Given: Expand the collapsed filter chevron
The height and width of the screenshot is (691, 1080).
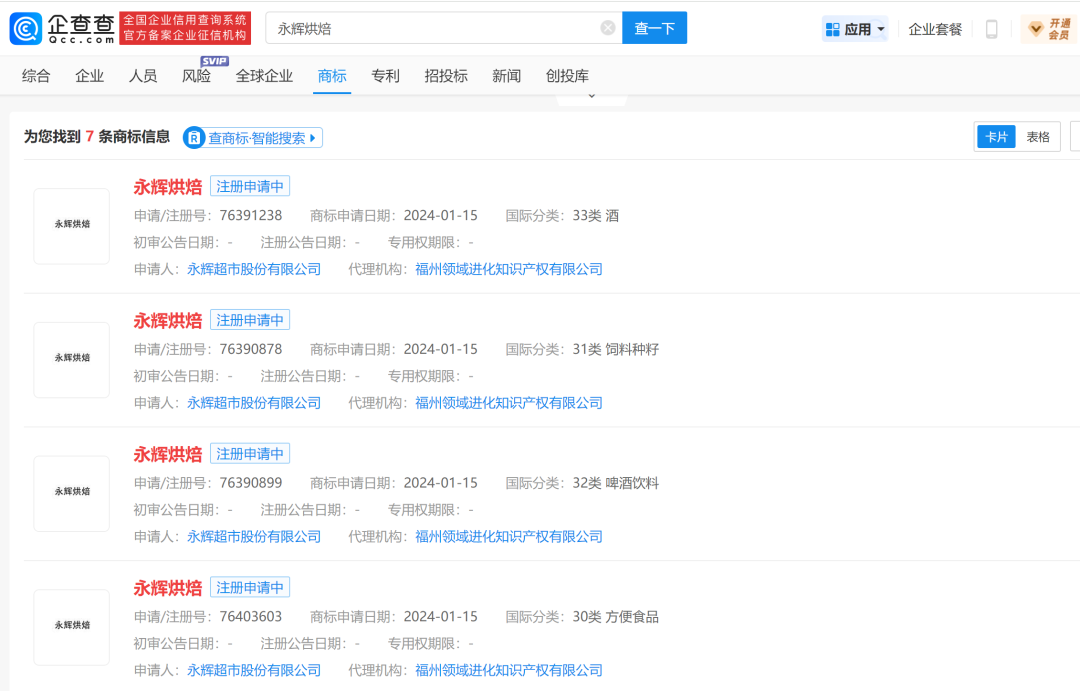Looking at the screenshot, I should [x=591, y=97].
